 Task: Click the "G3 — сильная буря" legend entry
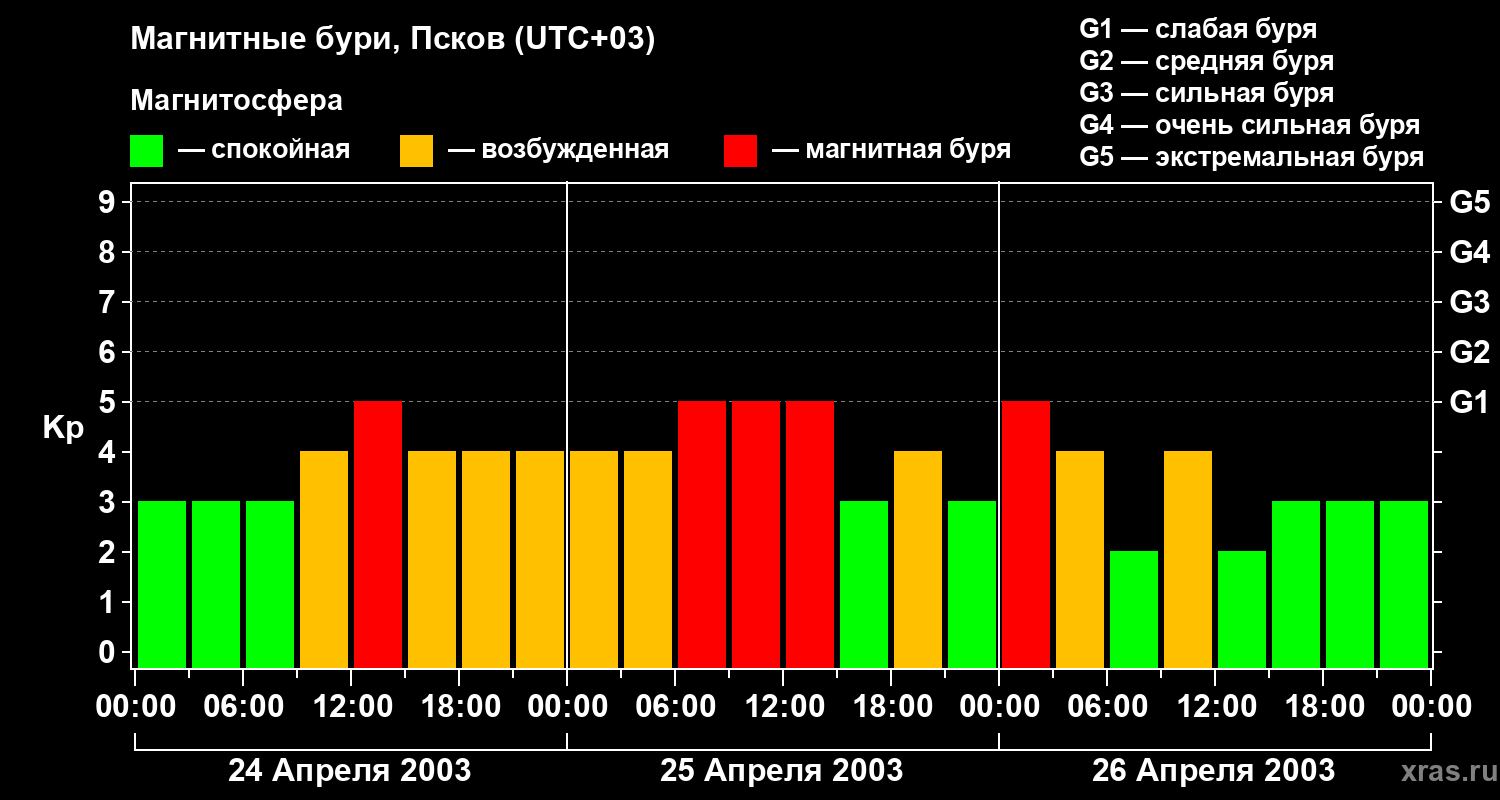pos(1206,93)
